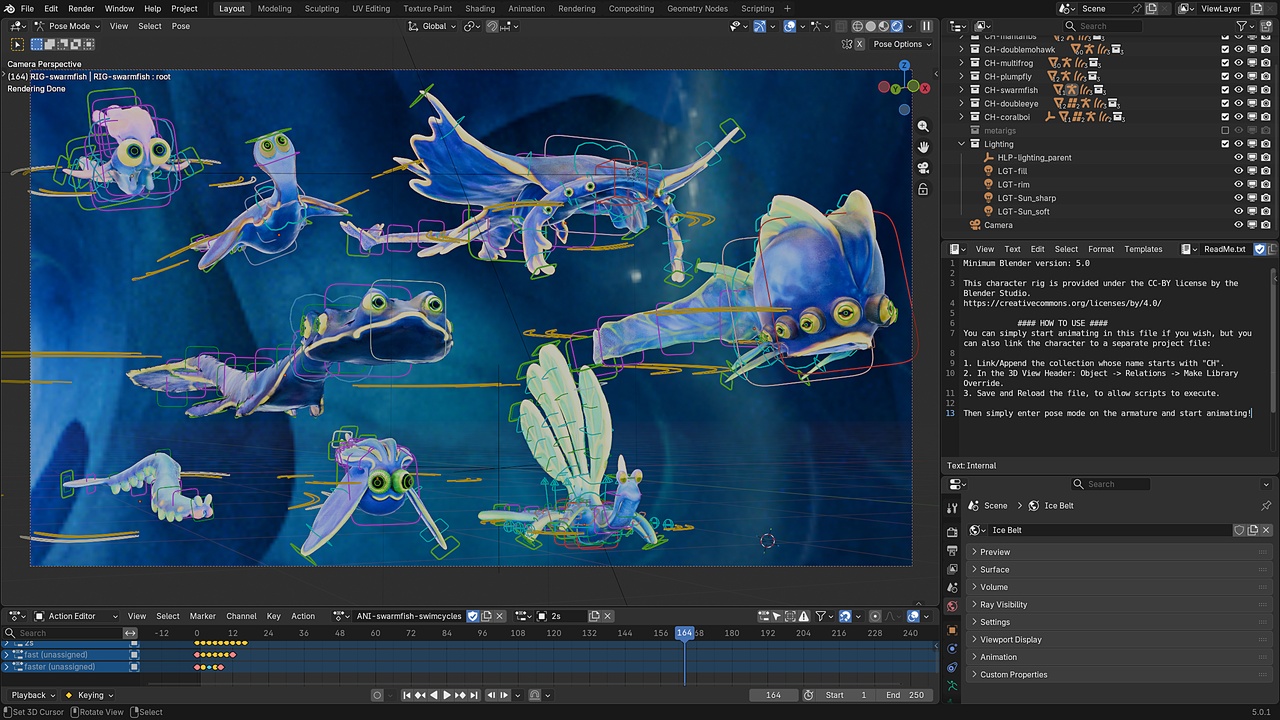Click the outliner filter funnel icon
Image resolution: width=1280 pixels, height=720 pixels.
(1242, 26)
